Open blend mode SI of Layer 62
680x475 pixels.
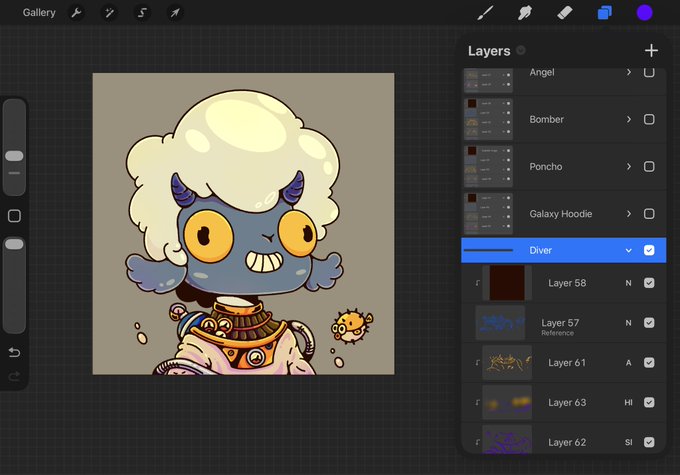tap(628, 442)
